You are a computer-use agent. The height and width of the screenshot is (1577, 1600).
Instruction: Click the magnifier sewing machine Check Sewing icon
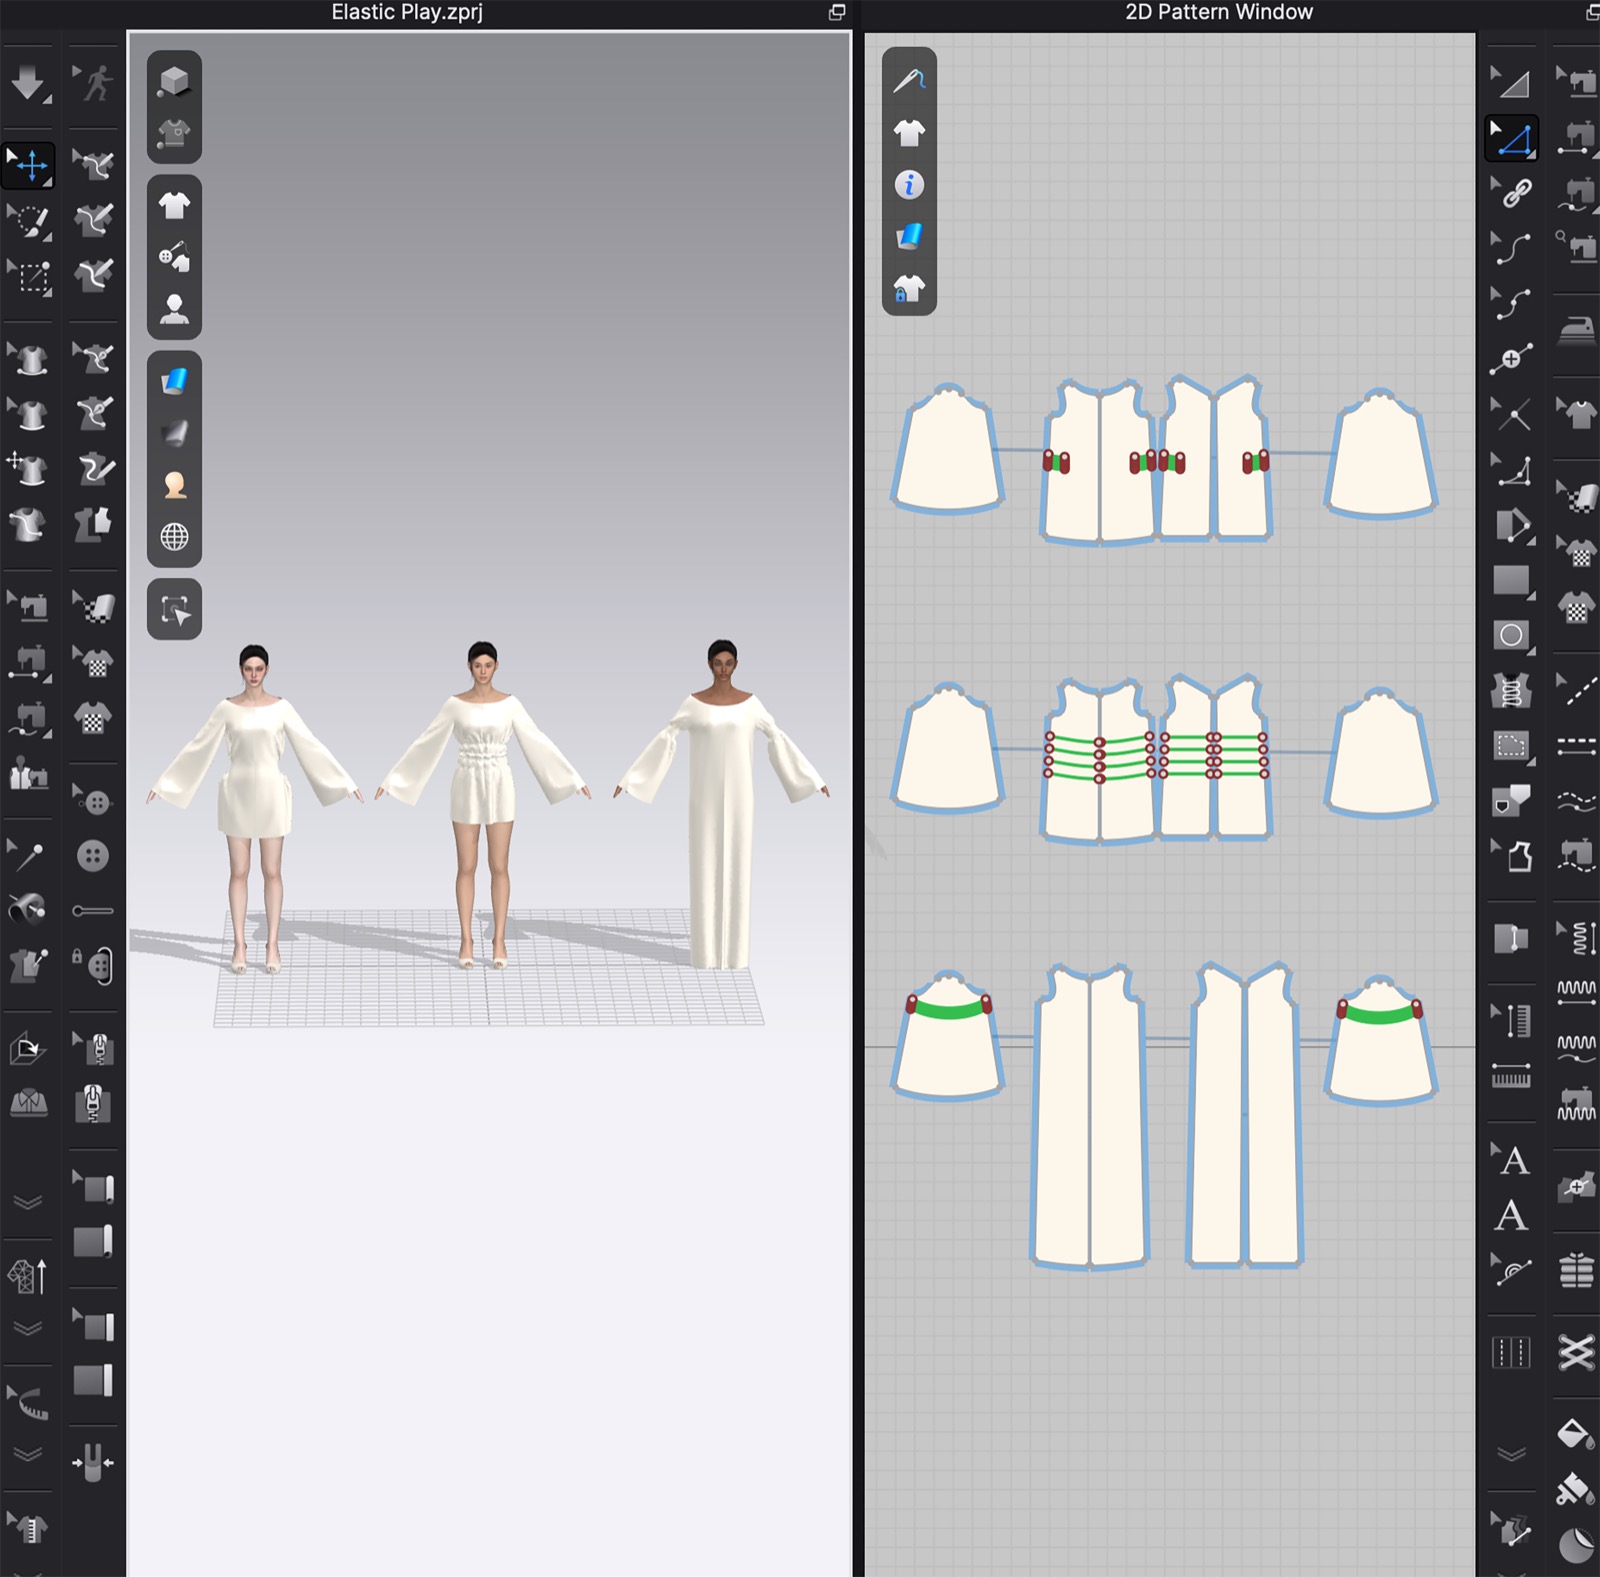click(x=1577, y=245)
